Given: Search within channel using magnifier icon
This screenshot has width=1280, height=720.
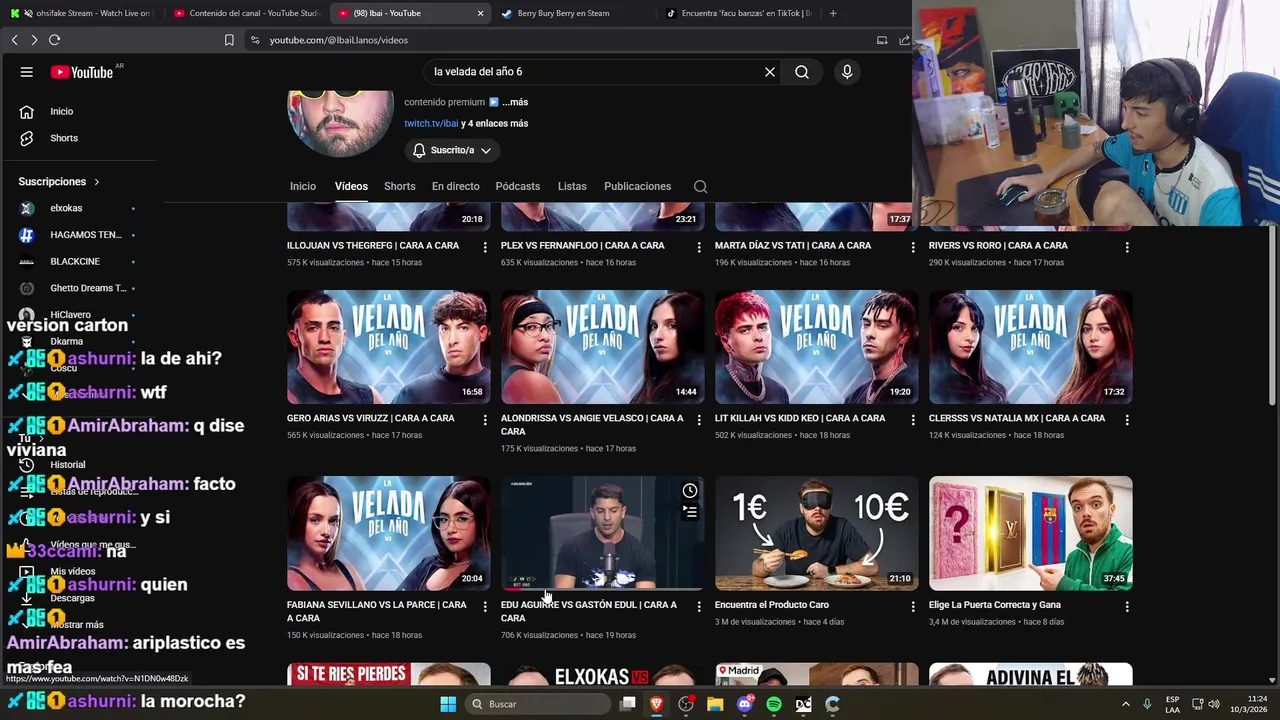Looking at the screenshot, I should pyautogui.click(x=700, y=186).
